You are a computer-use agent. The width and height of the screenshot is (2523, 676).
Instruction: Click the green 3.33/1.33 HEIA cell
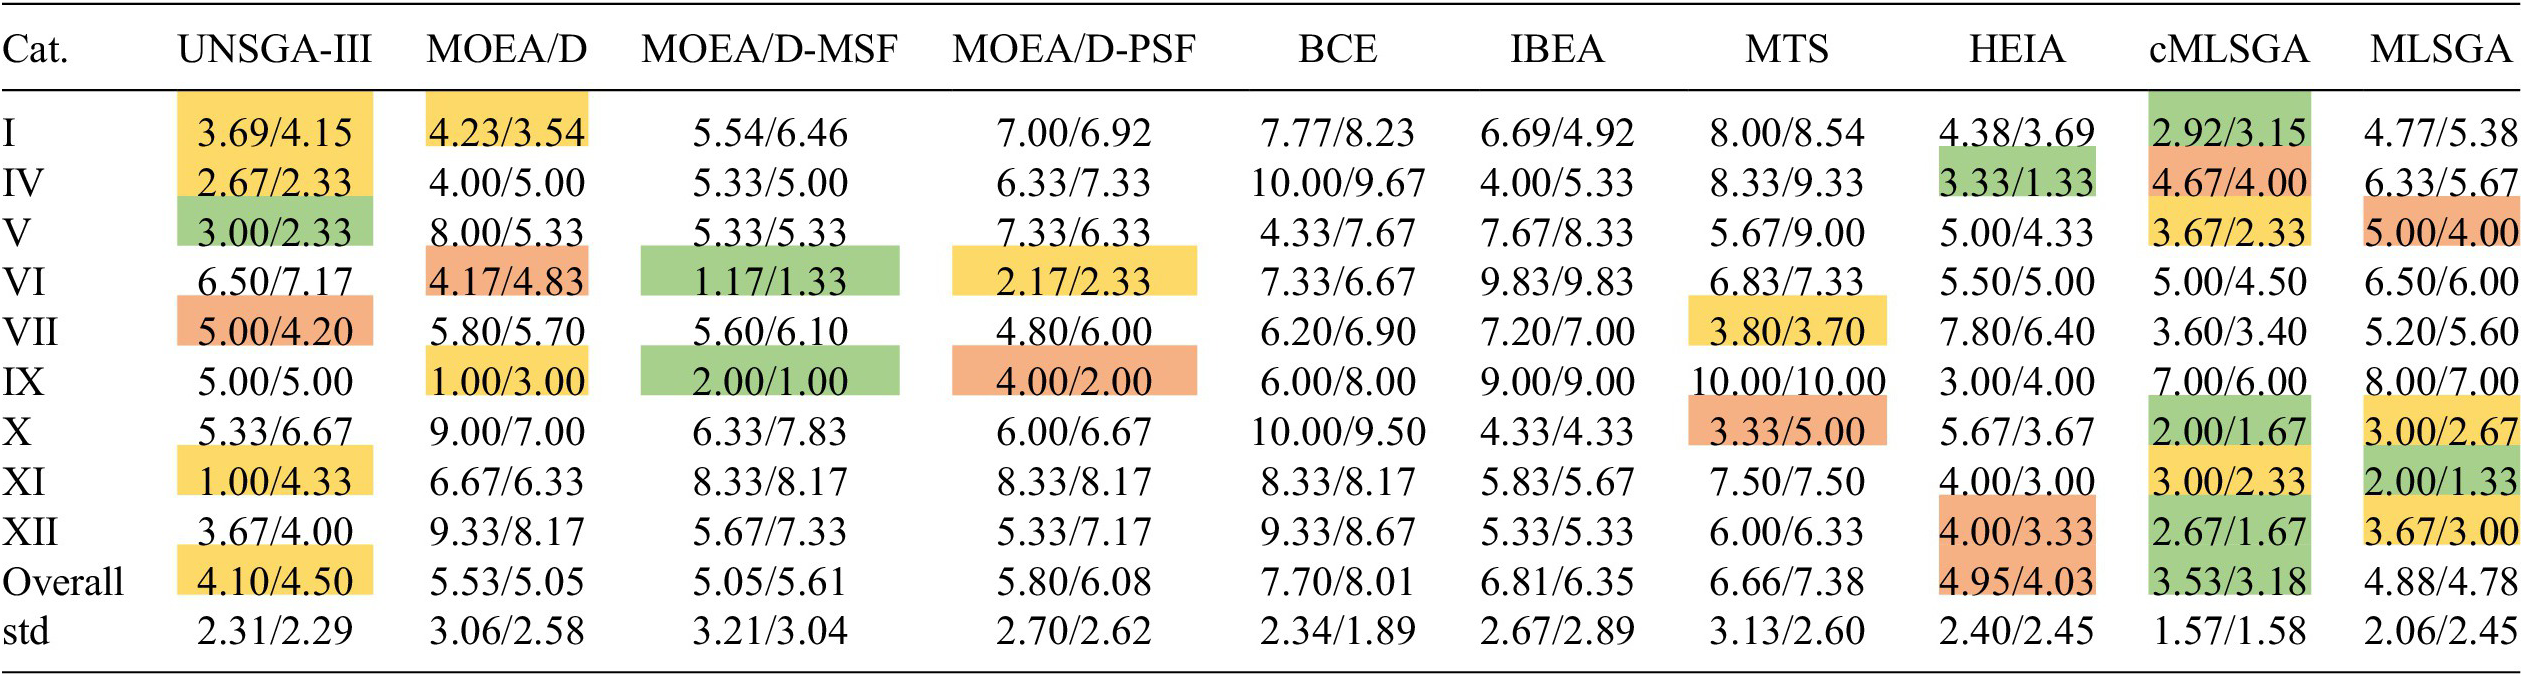tap(2016, 181)
